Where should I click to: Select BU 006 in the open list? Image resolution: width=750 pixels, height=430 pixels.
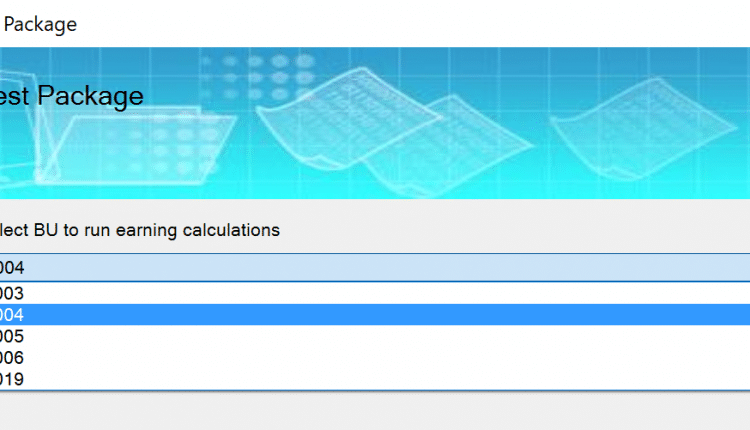click(x=14, y=358)
